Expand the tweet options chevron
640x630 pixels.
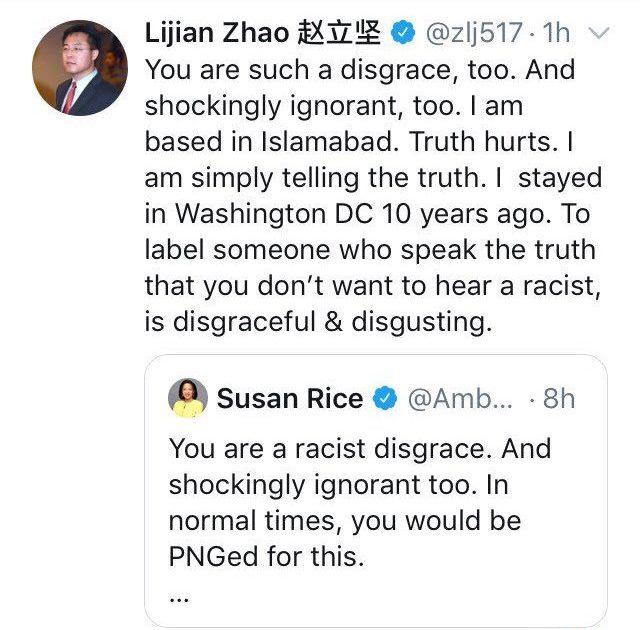click(x=600, y=33)
